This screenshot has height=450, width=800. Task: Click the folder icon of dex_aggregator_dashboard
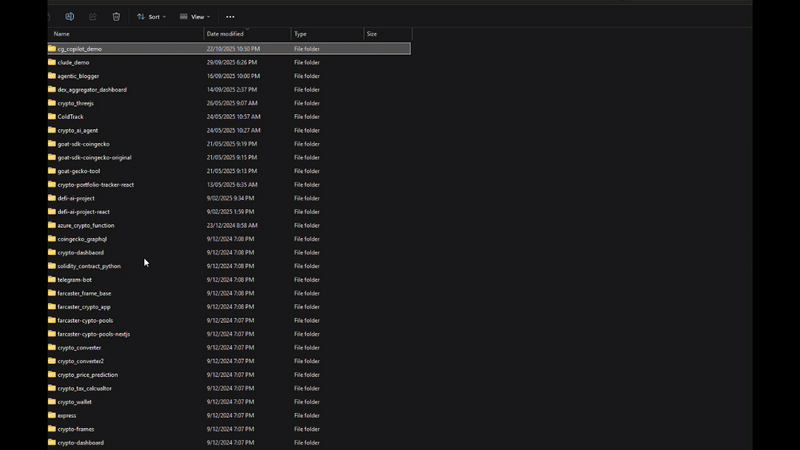[x=52, y=89]
